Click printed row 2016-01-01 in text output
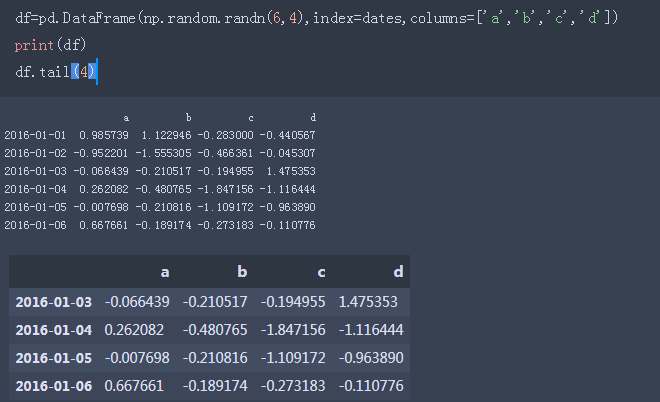This screenshot has height=402, width=660. pos(160,135)
